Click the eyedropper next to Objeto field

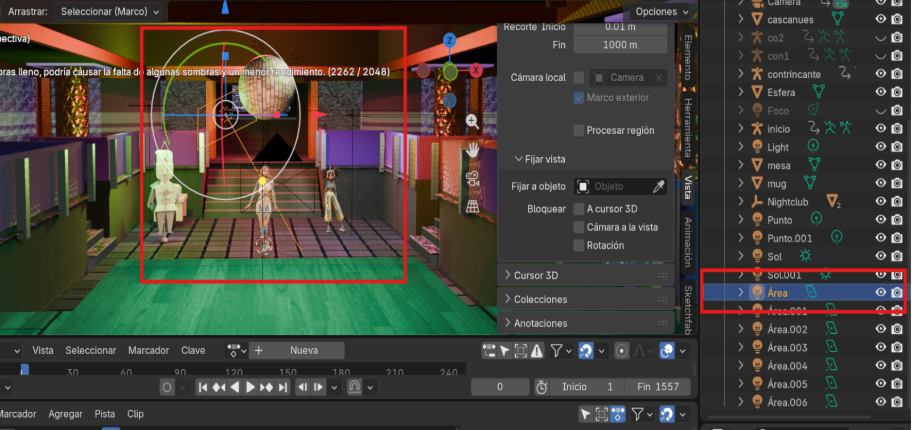659,186
